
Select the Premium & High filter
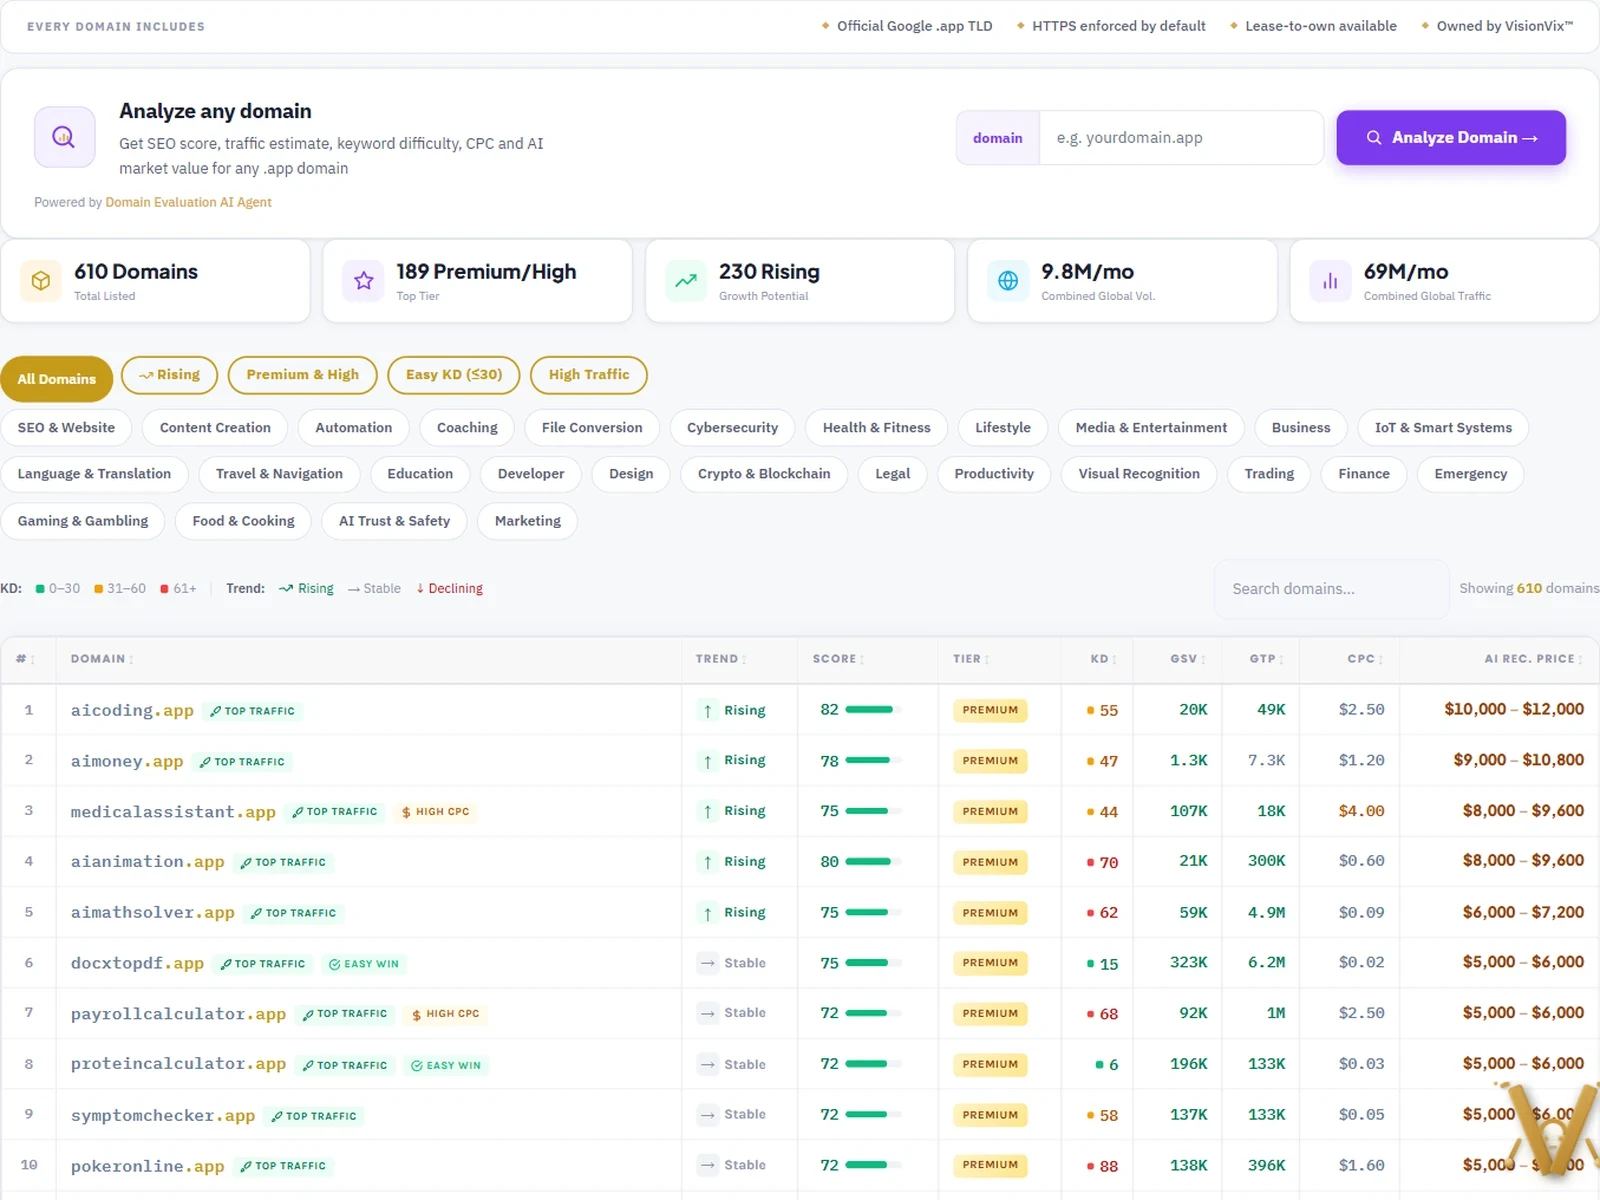click(303, 375)
